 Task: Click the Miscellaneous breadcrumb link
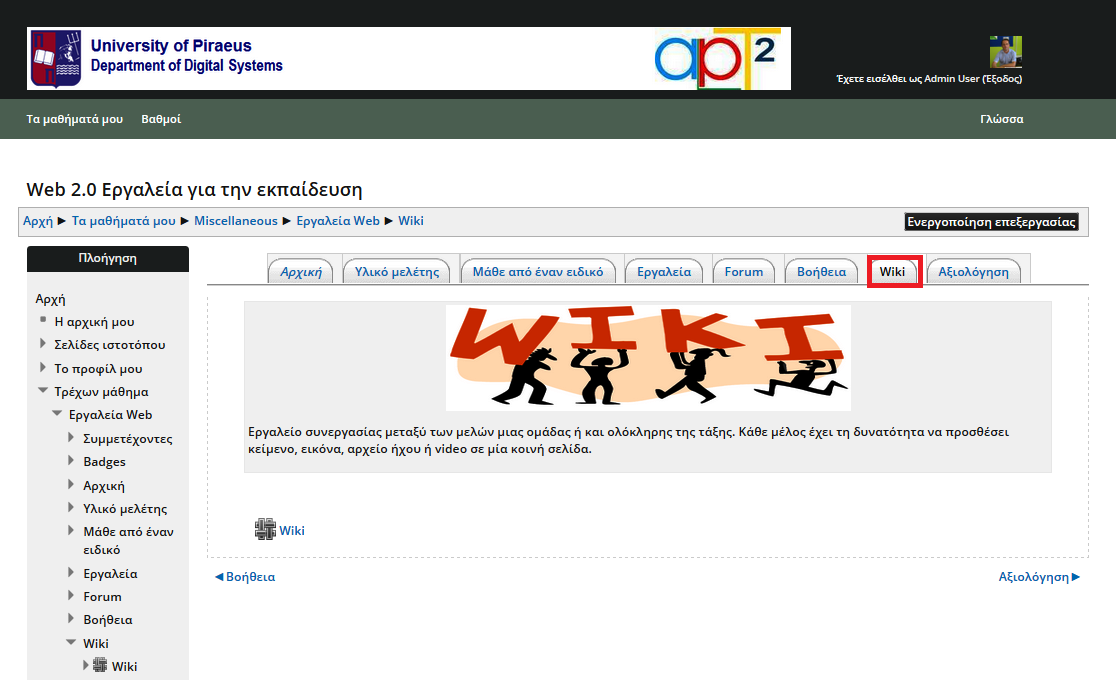pyautogui.click(x=236, y=221)
